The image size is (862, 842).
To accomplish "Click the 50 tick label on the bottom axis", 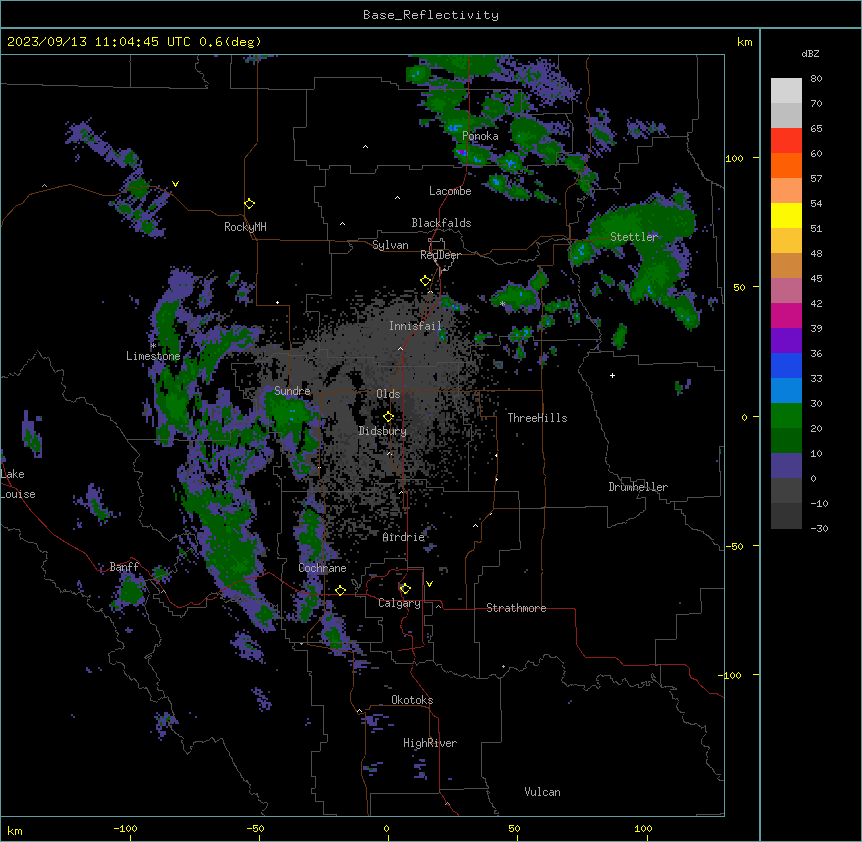I will [x=514, y=828].
